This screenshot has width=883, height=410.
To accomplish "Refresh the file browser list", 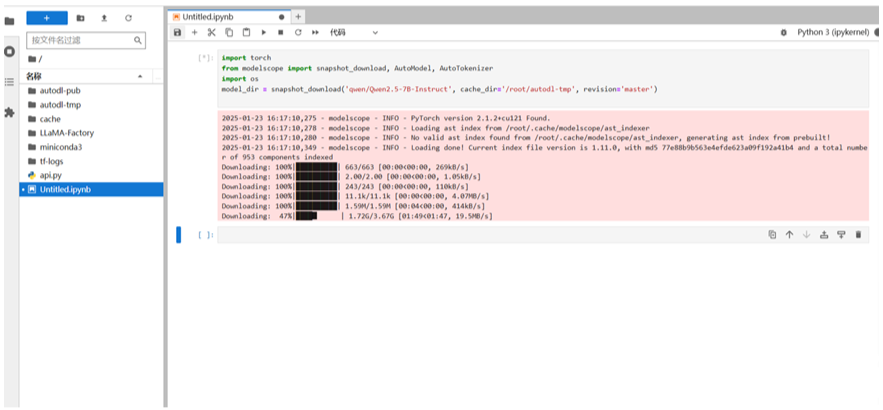I will [128, 18].
